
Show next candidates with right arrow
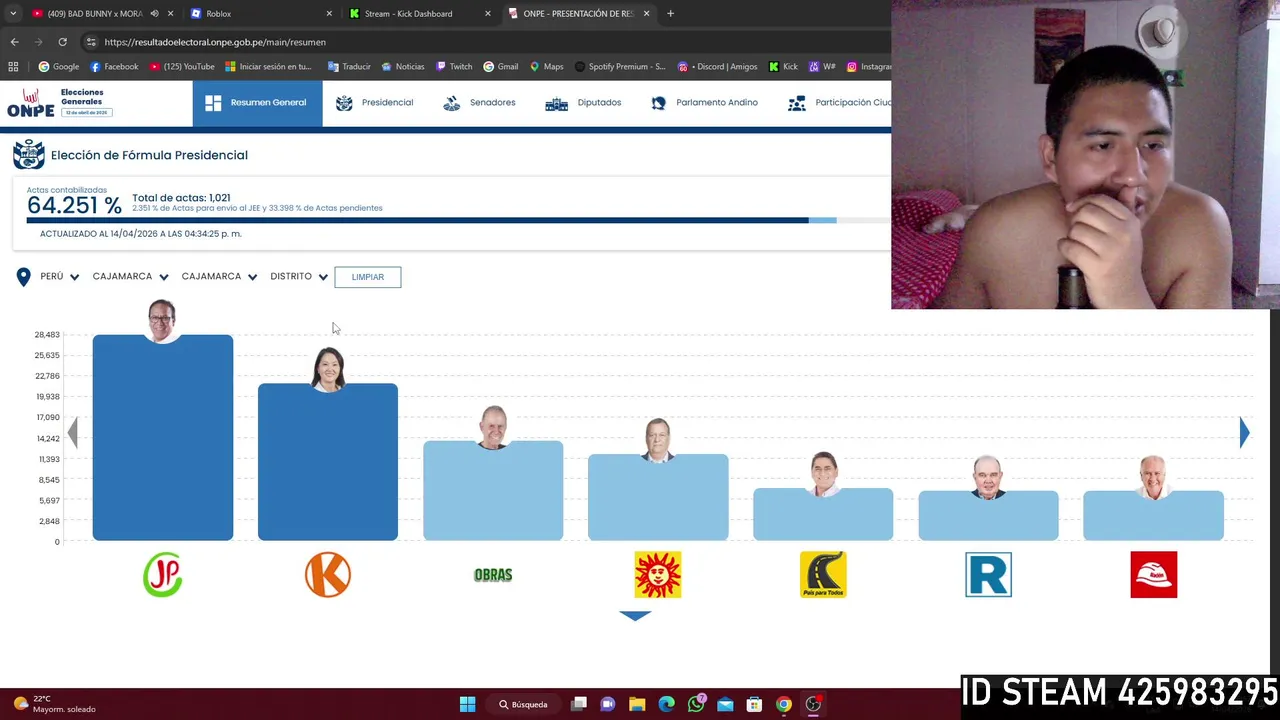pos(1244,432)
